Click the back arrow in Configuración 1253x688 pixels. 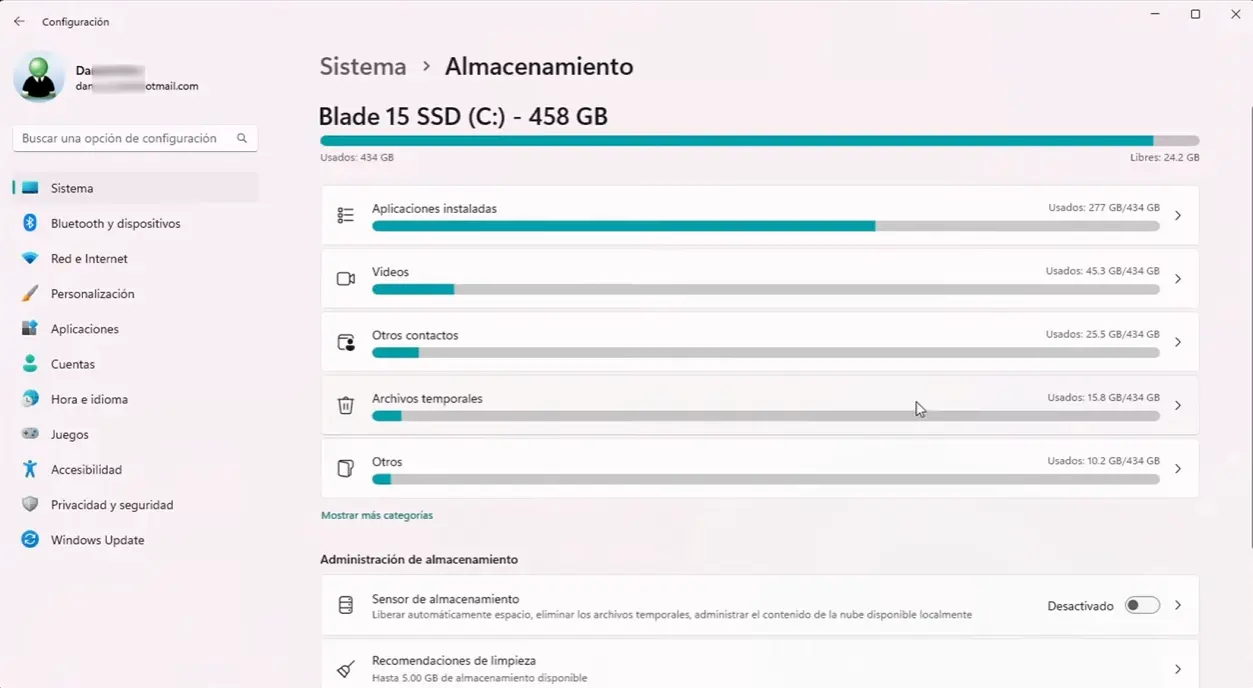18,20
